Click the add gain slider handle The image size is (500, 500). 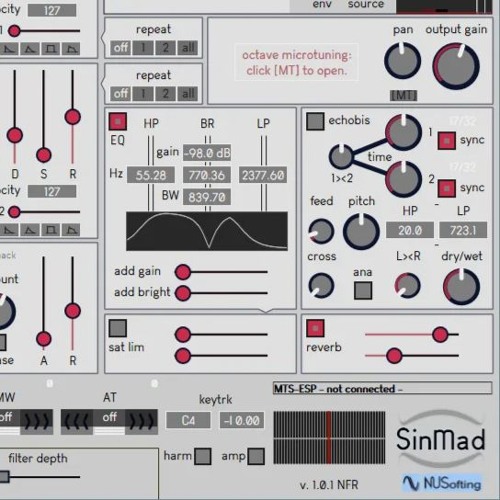(x=183, y=272)
